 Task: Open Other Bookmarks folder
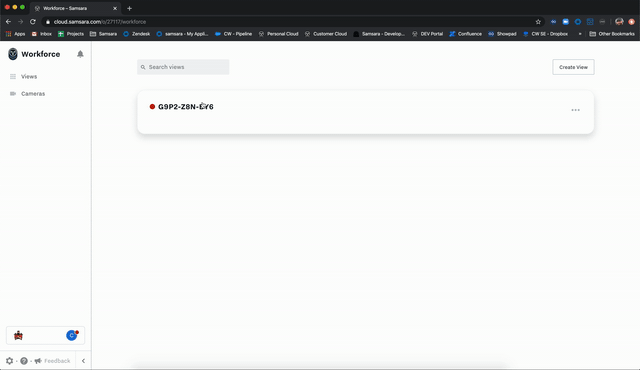coord(612,34)
